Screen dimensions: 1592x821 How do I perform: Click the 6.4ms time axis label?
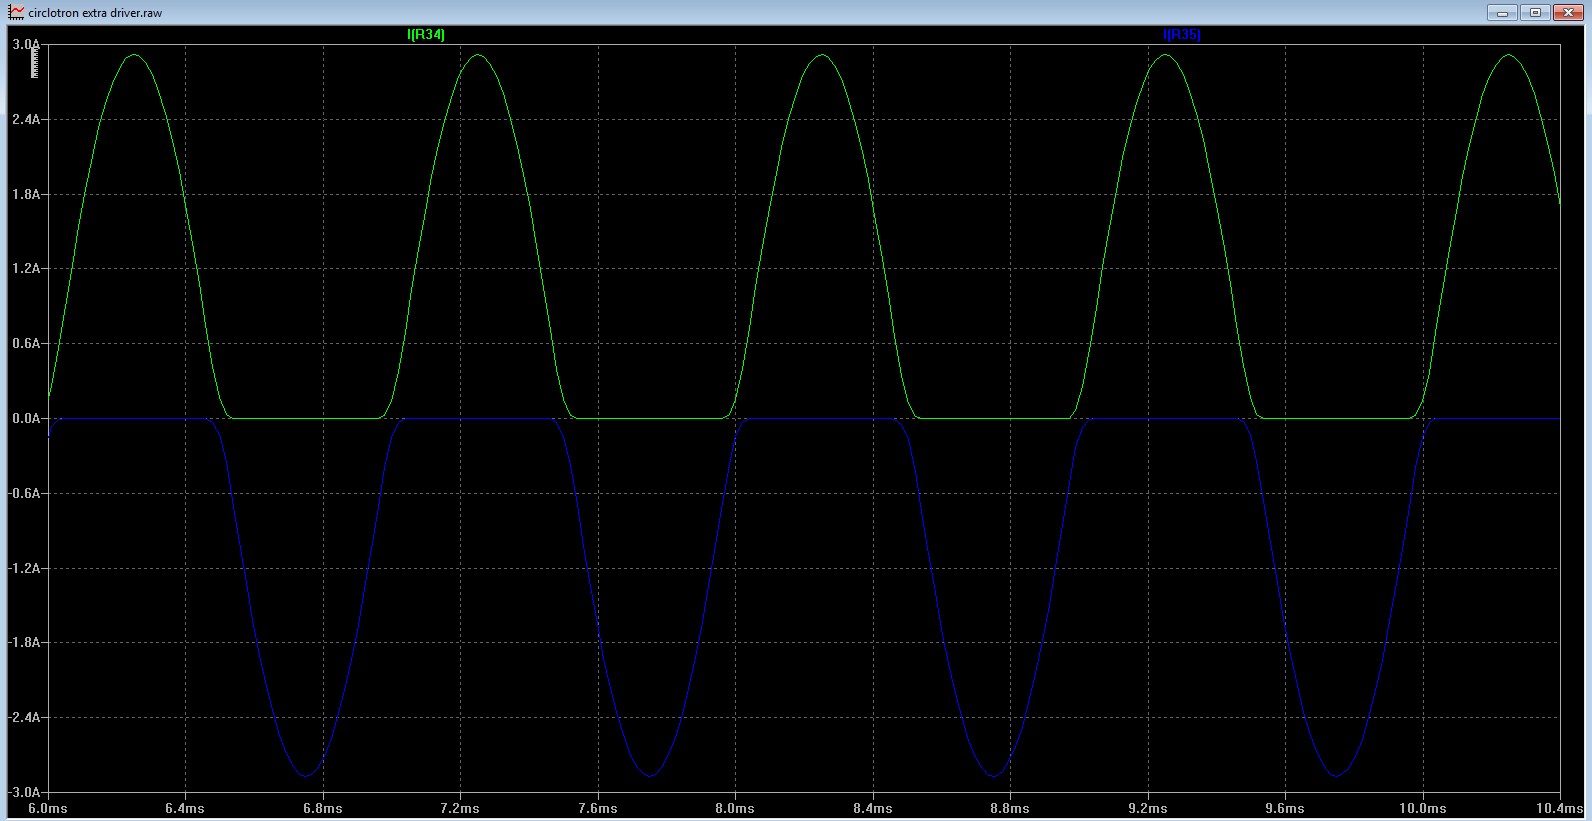[185, 808]
